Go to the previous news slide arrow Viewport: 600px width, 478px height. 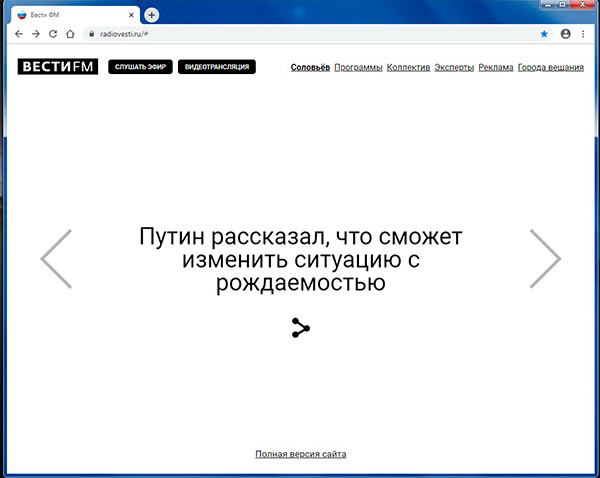(56, 259)
